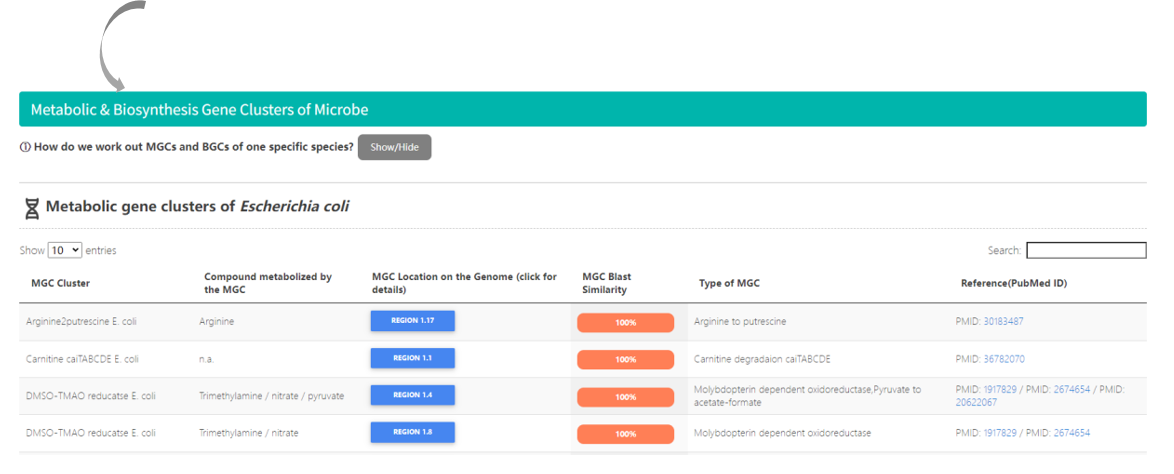Open the entries count dropdown

click(65, 250)
